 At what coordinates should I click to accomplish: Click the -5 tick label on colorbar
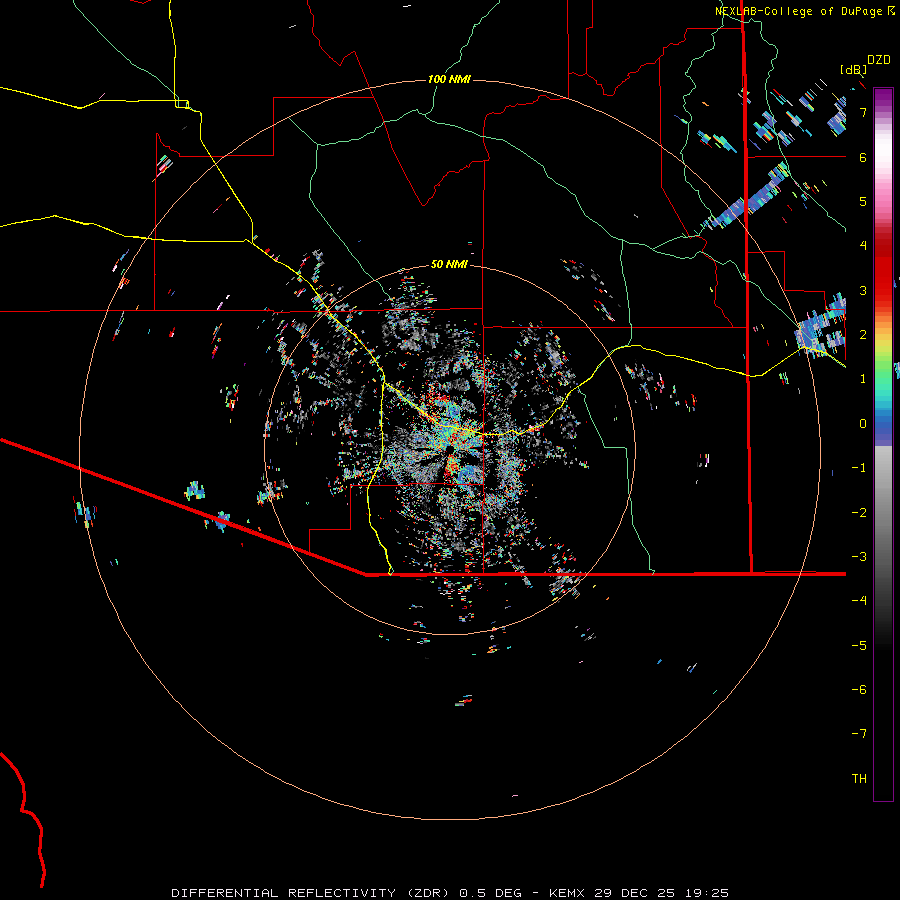[x=859, y=645]
